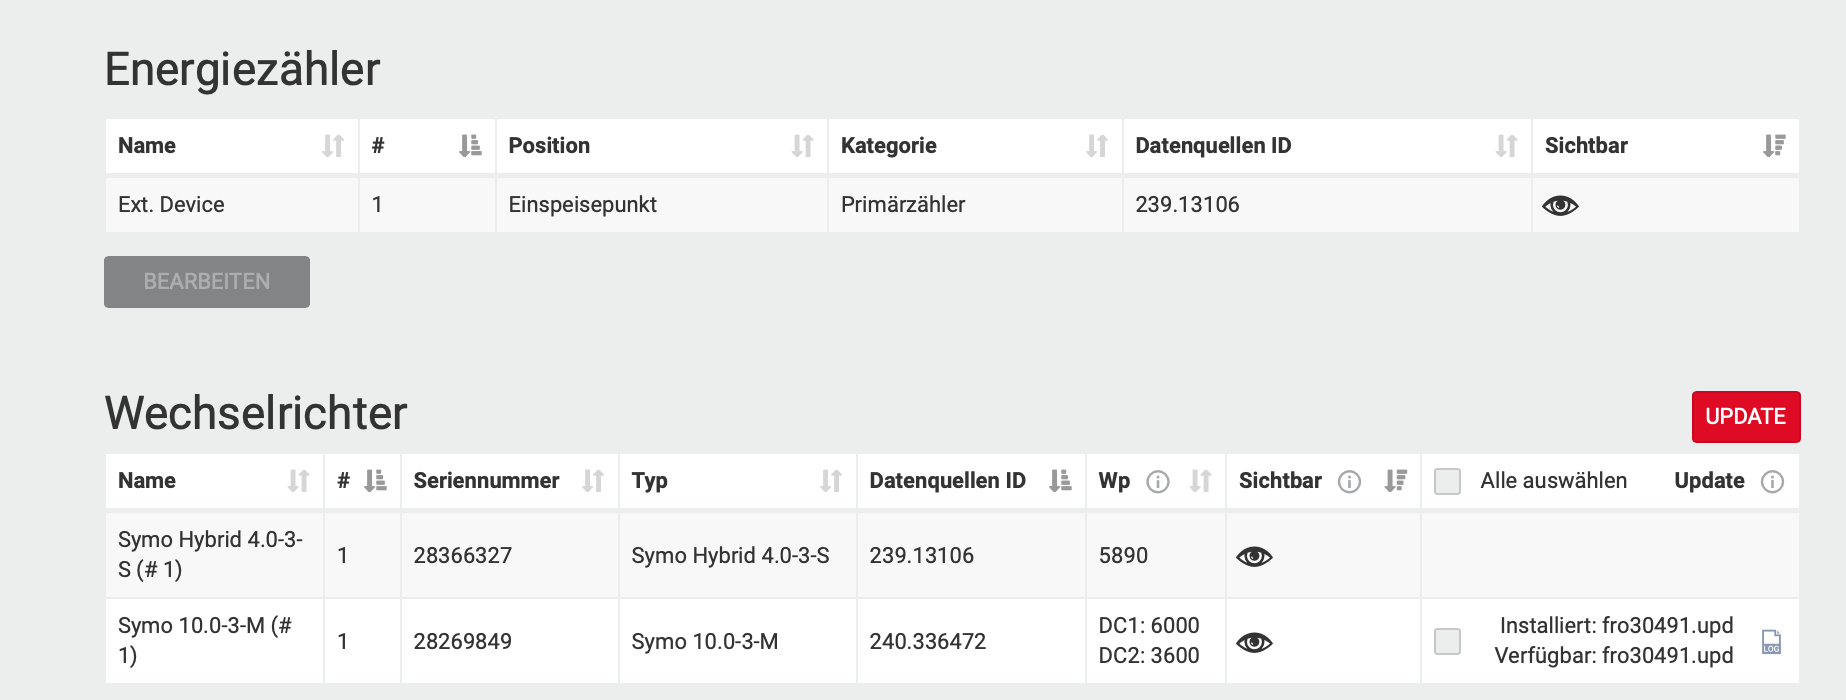This screenshot has height=700, width=1846.
Task: Sort Wechselrichter table by Seriennummer
Action: (593, 481)
